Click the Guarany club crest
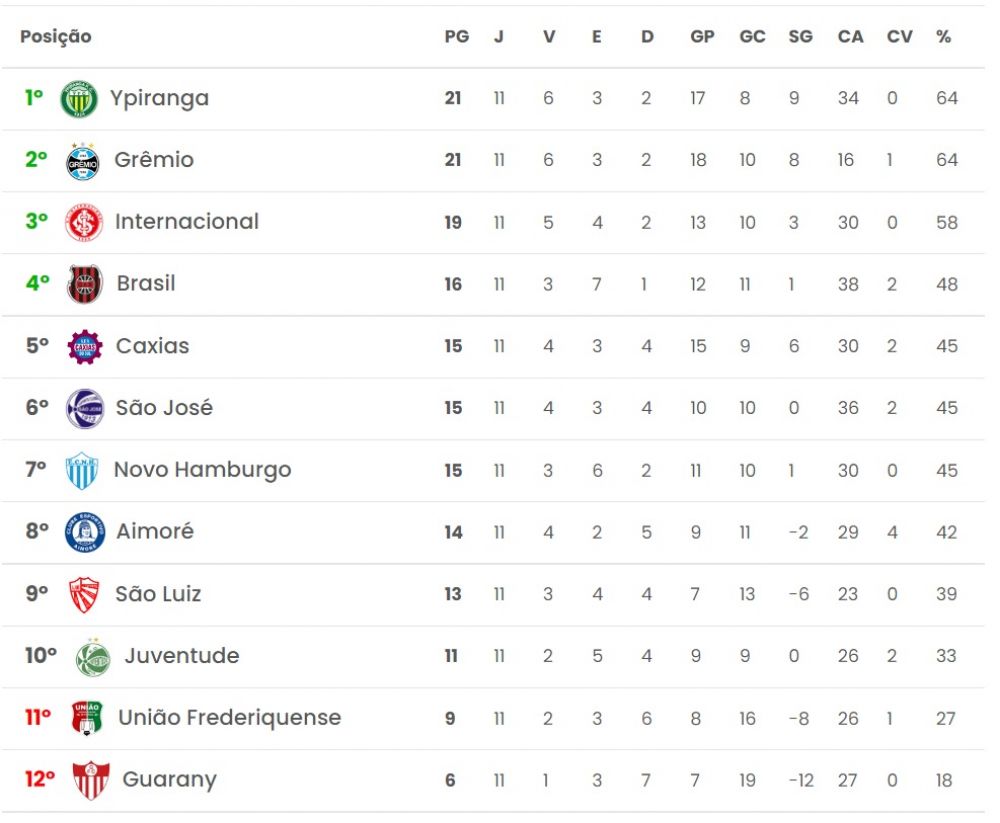The image size is (1000, 823). 91,780
